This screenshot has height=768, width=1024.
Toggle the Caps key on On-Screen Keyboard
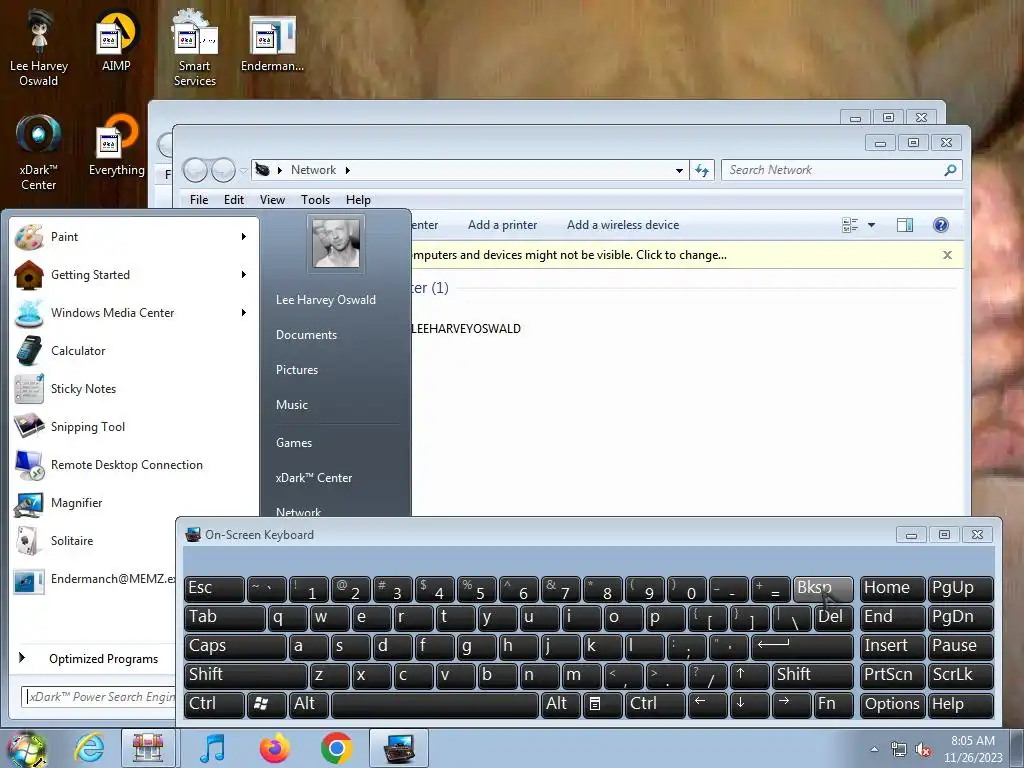(x=234, y=646)
